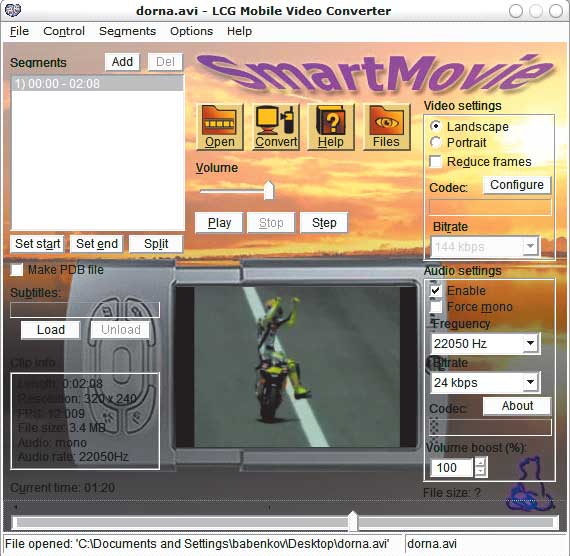Click Set end button
570x556 pixels.
tap(97, 244)
